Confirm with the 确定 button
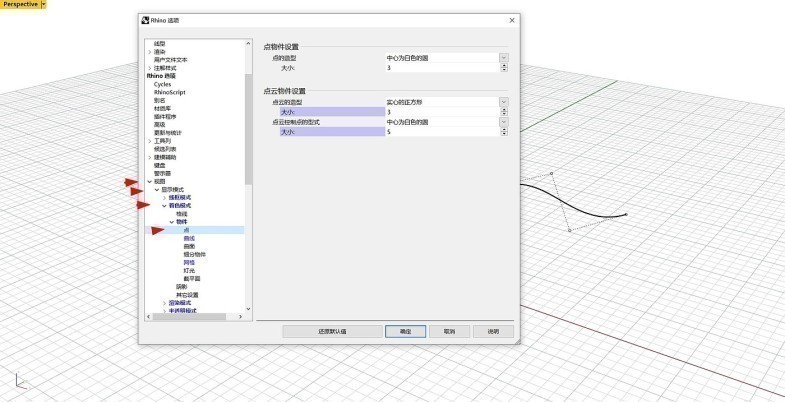Image resolution: width=785 pixels, height=402 pixels. click(x=406, y=331)
